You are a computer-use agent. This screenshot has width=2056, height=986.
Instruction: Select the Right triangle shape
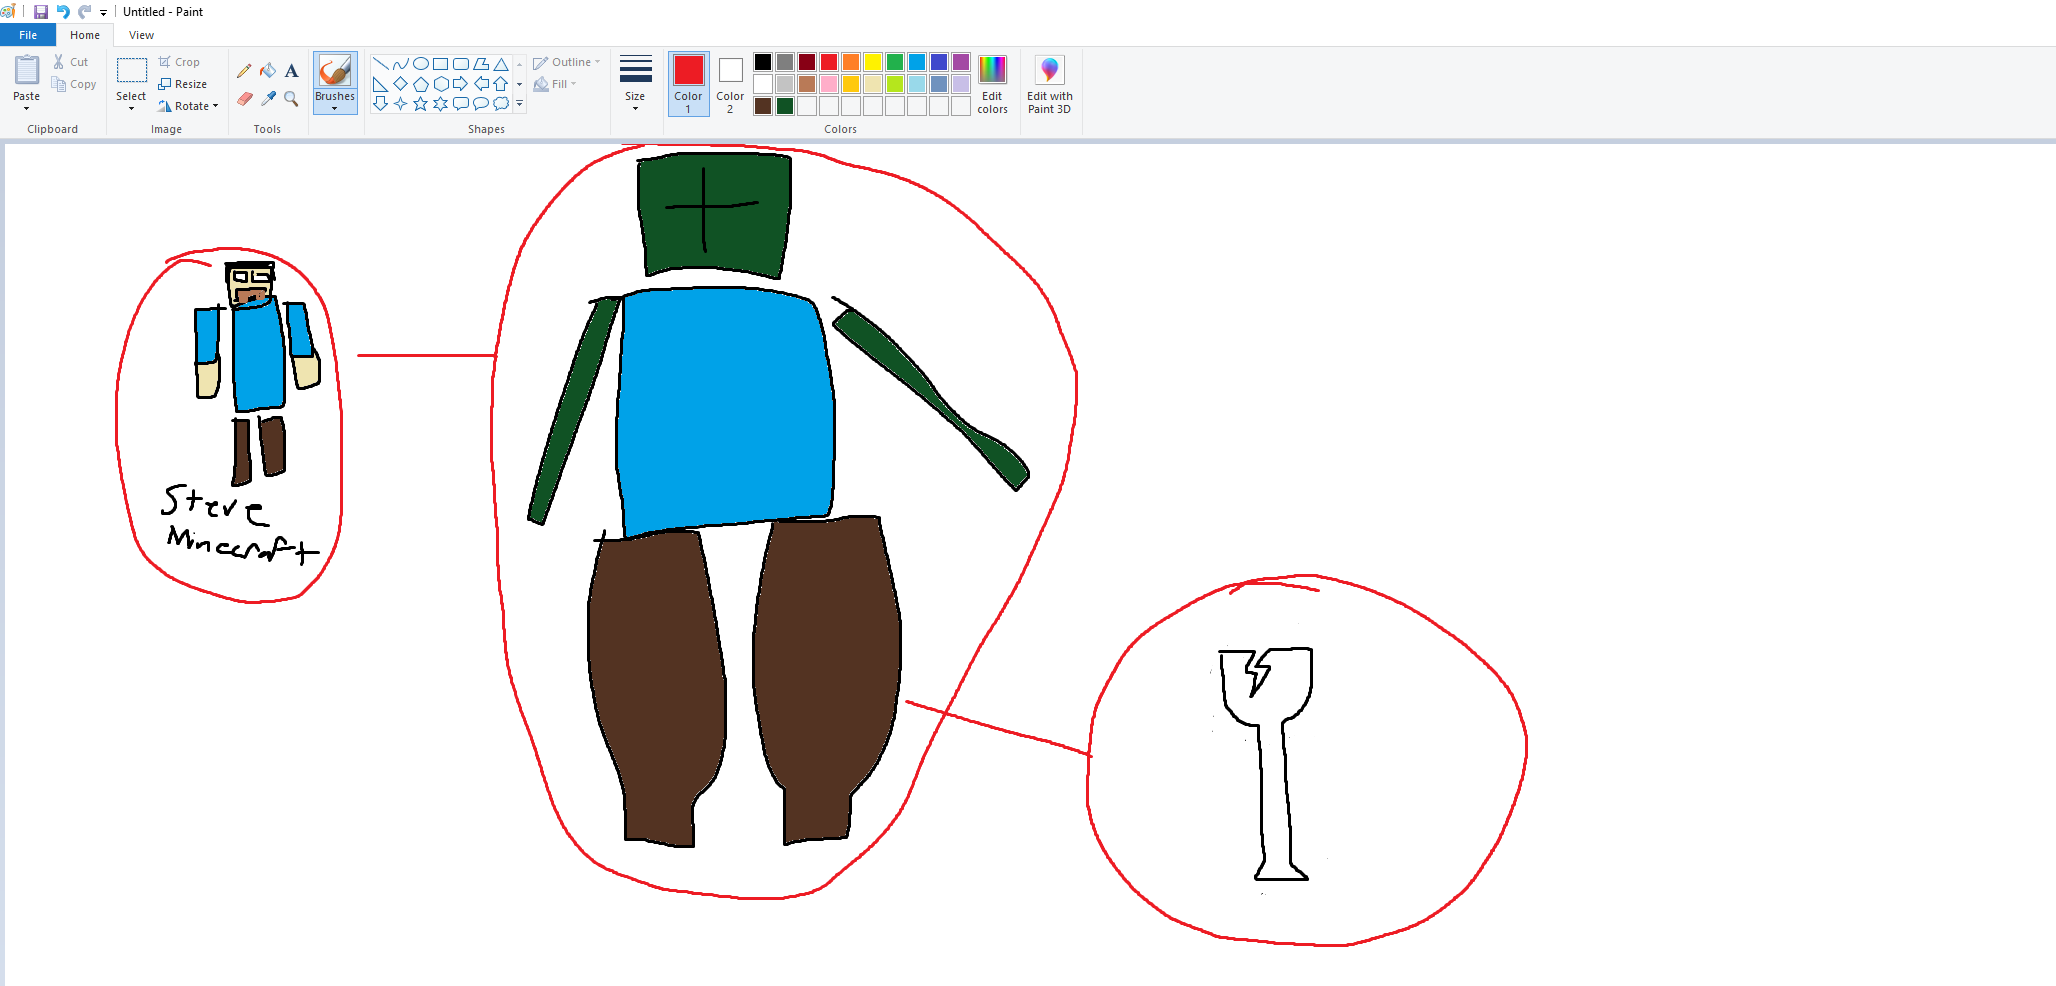pyautogui.click(x=380, y=84)
